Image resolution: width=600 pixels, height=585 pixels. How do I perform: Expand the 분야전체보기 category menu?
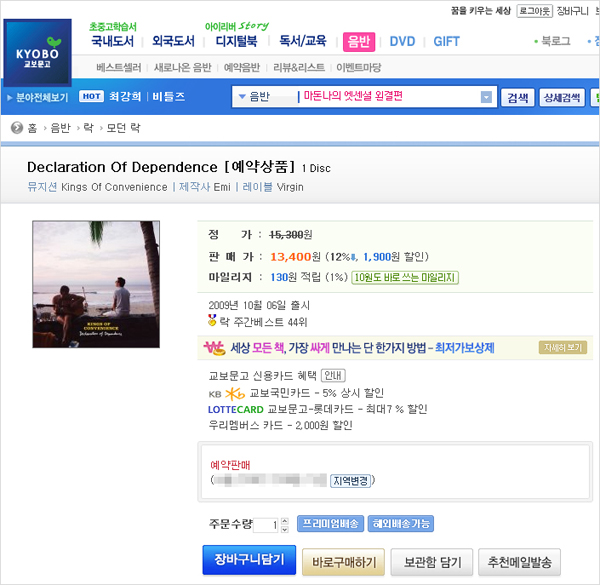(38, 98)
